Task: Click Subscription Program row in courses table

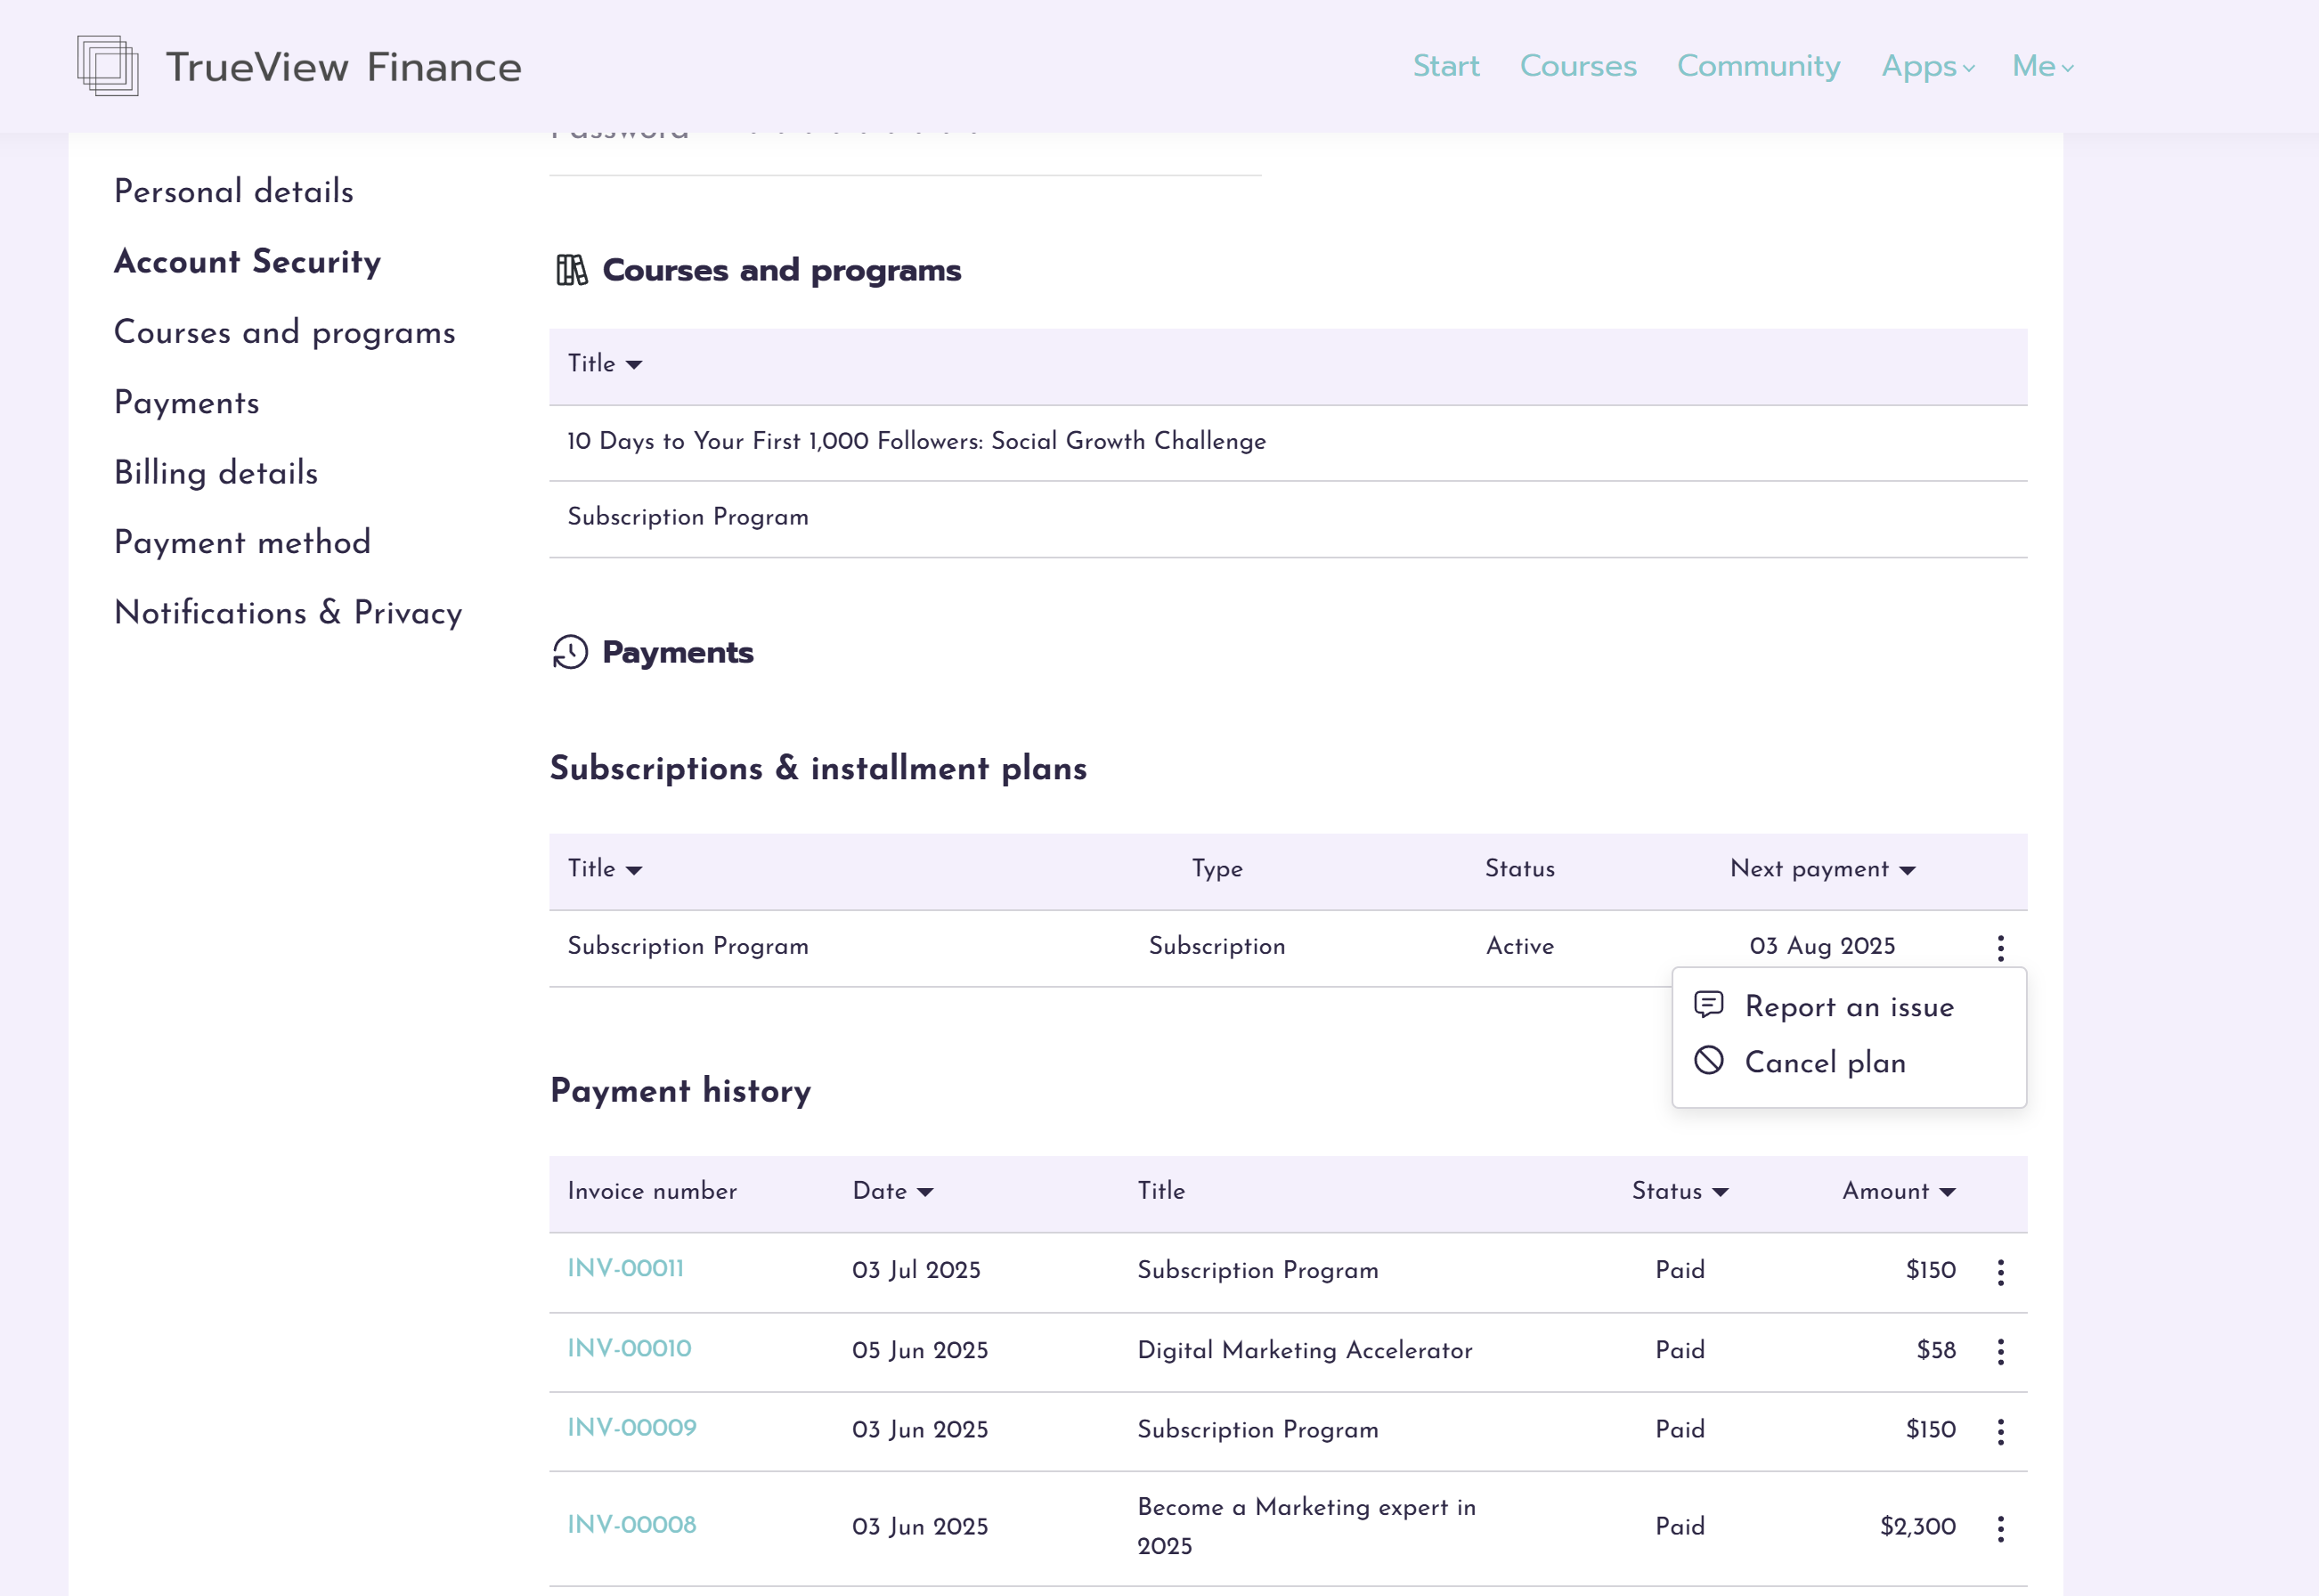Action: [688, 517]
